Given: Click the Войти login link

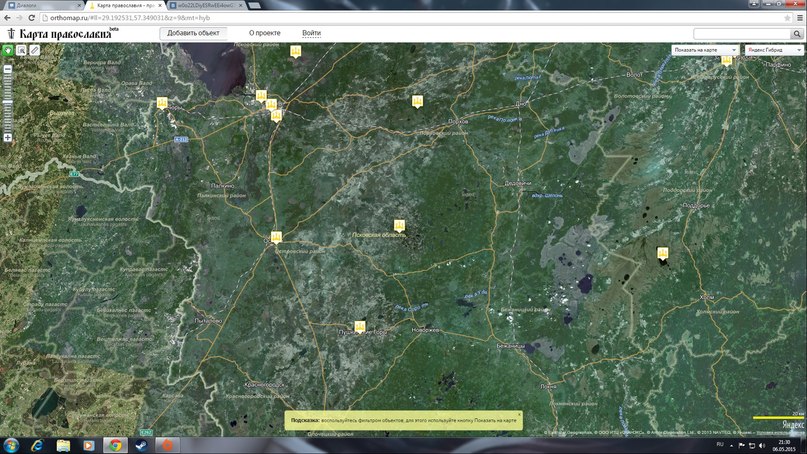Looking at the screenshot, I should [311, 33].
